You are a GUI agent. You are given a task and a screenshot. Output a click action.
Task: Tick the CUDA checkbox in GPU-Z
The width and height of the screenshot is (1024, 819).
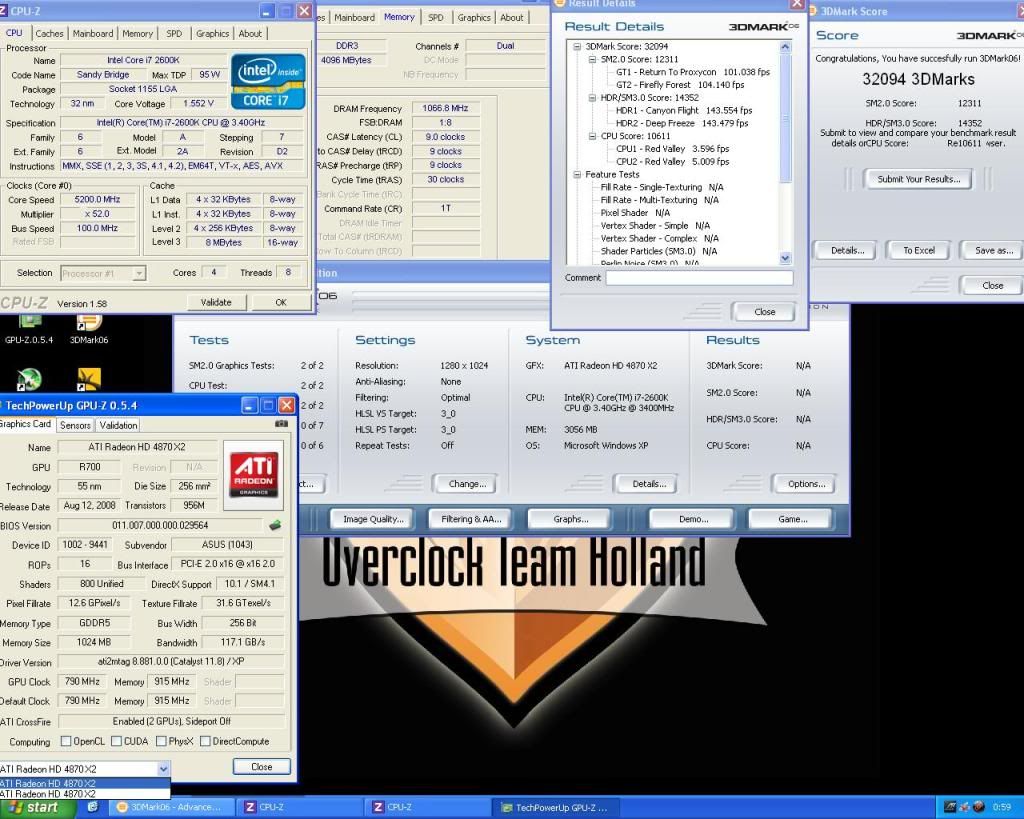116,741
